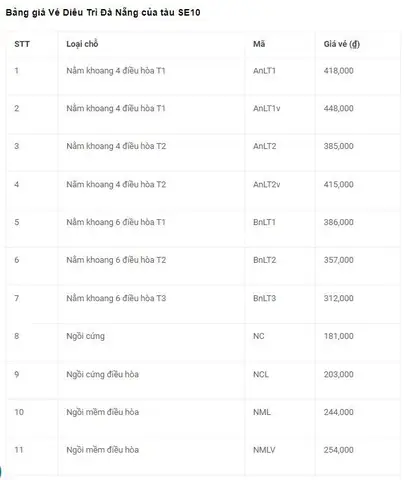Screen dimensions: 407x480
Task: Select the Ngồi cứng seat type cell
Action: point(85,336)
